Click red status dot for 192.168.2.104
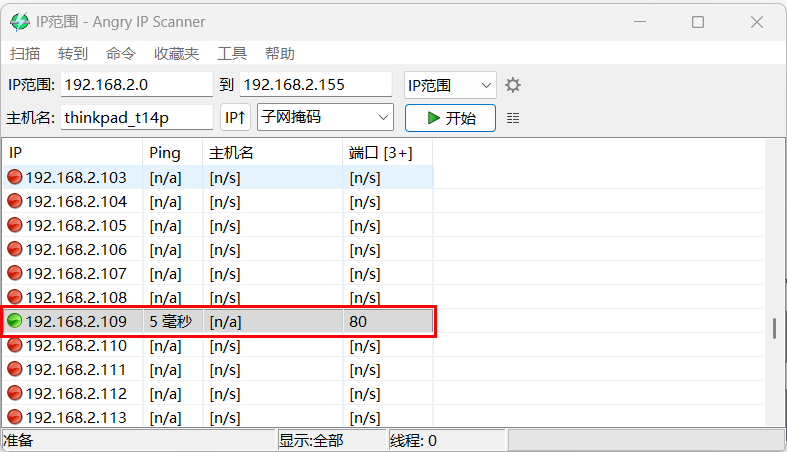The image size is (787, 452). pyautogui.click(x=15, y=201)
